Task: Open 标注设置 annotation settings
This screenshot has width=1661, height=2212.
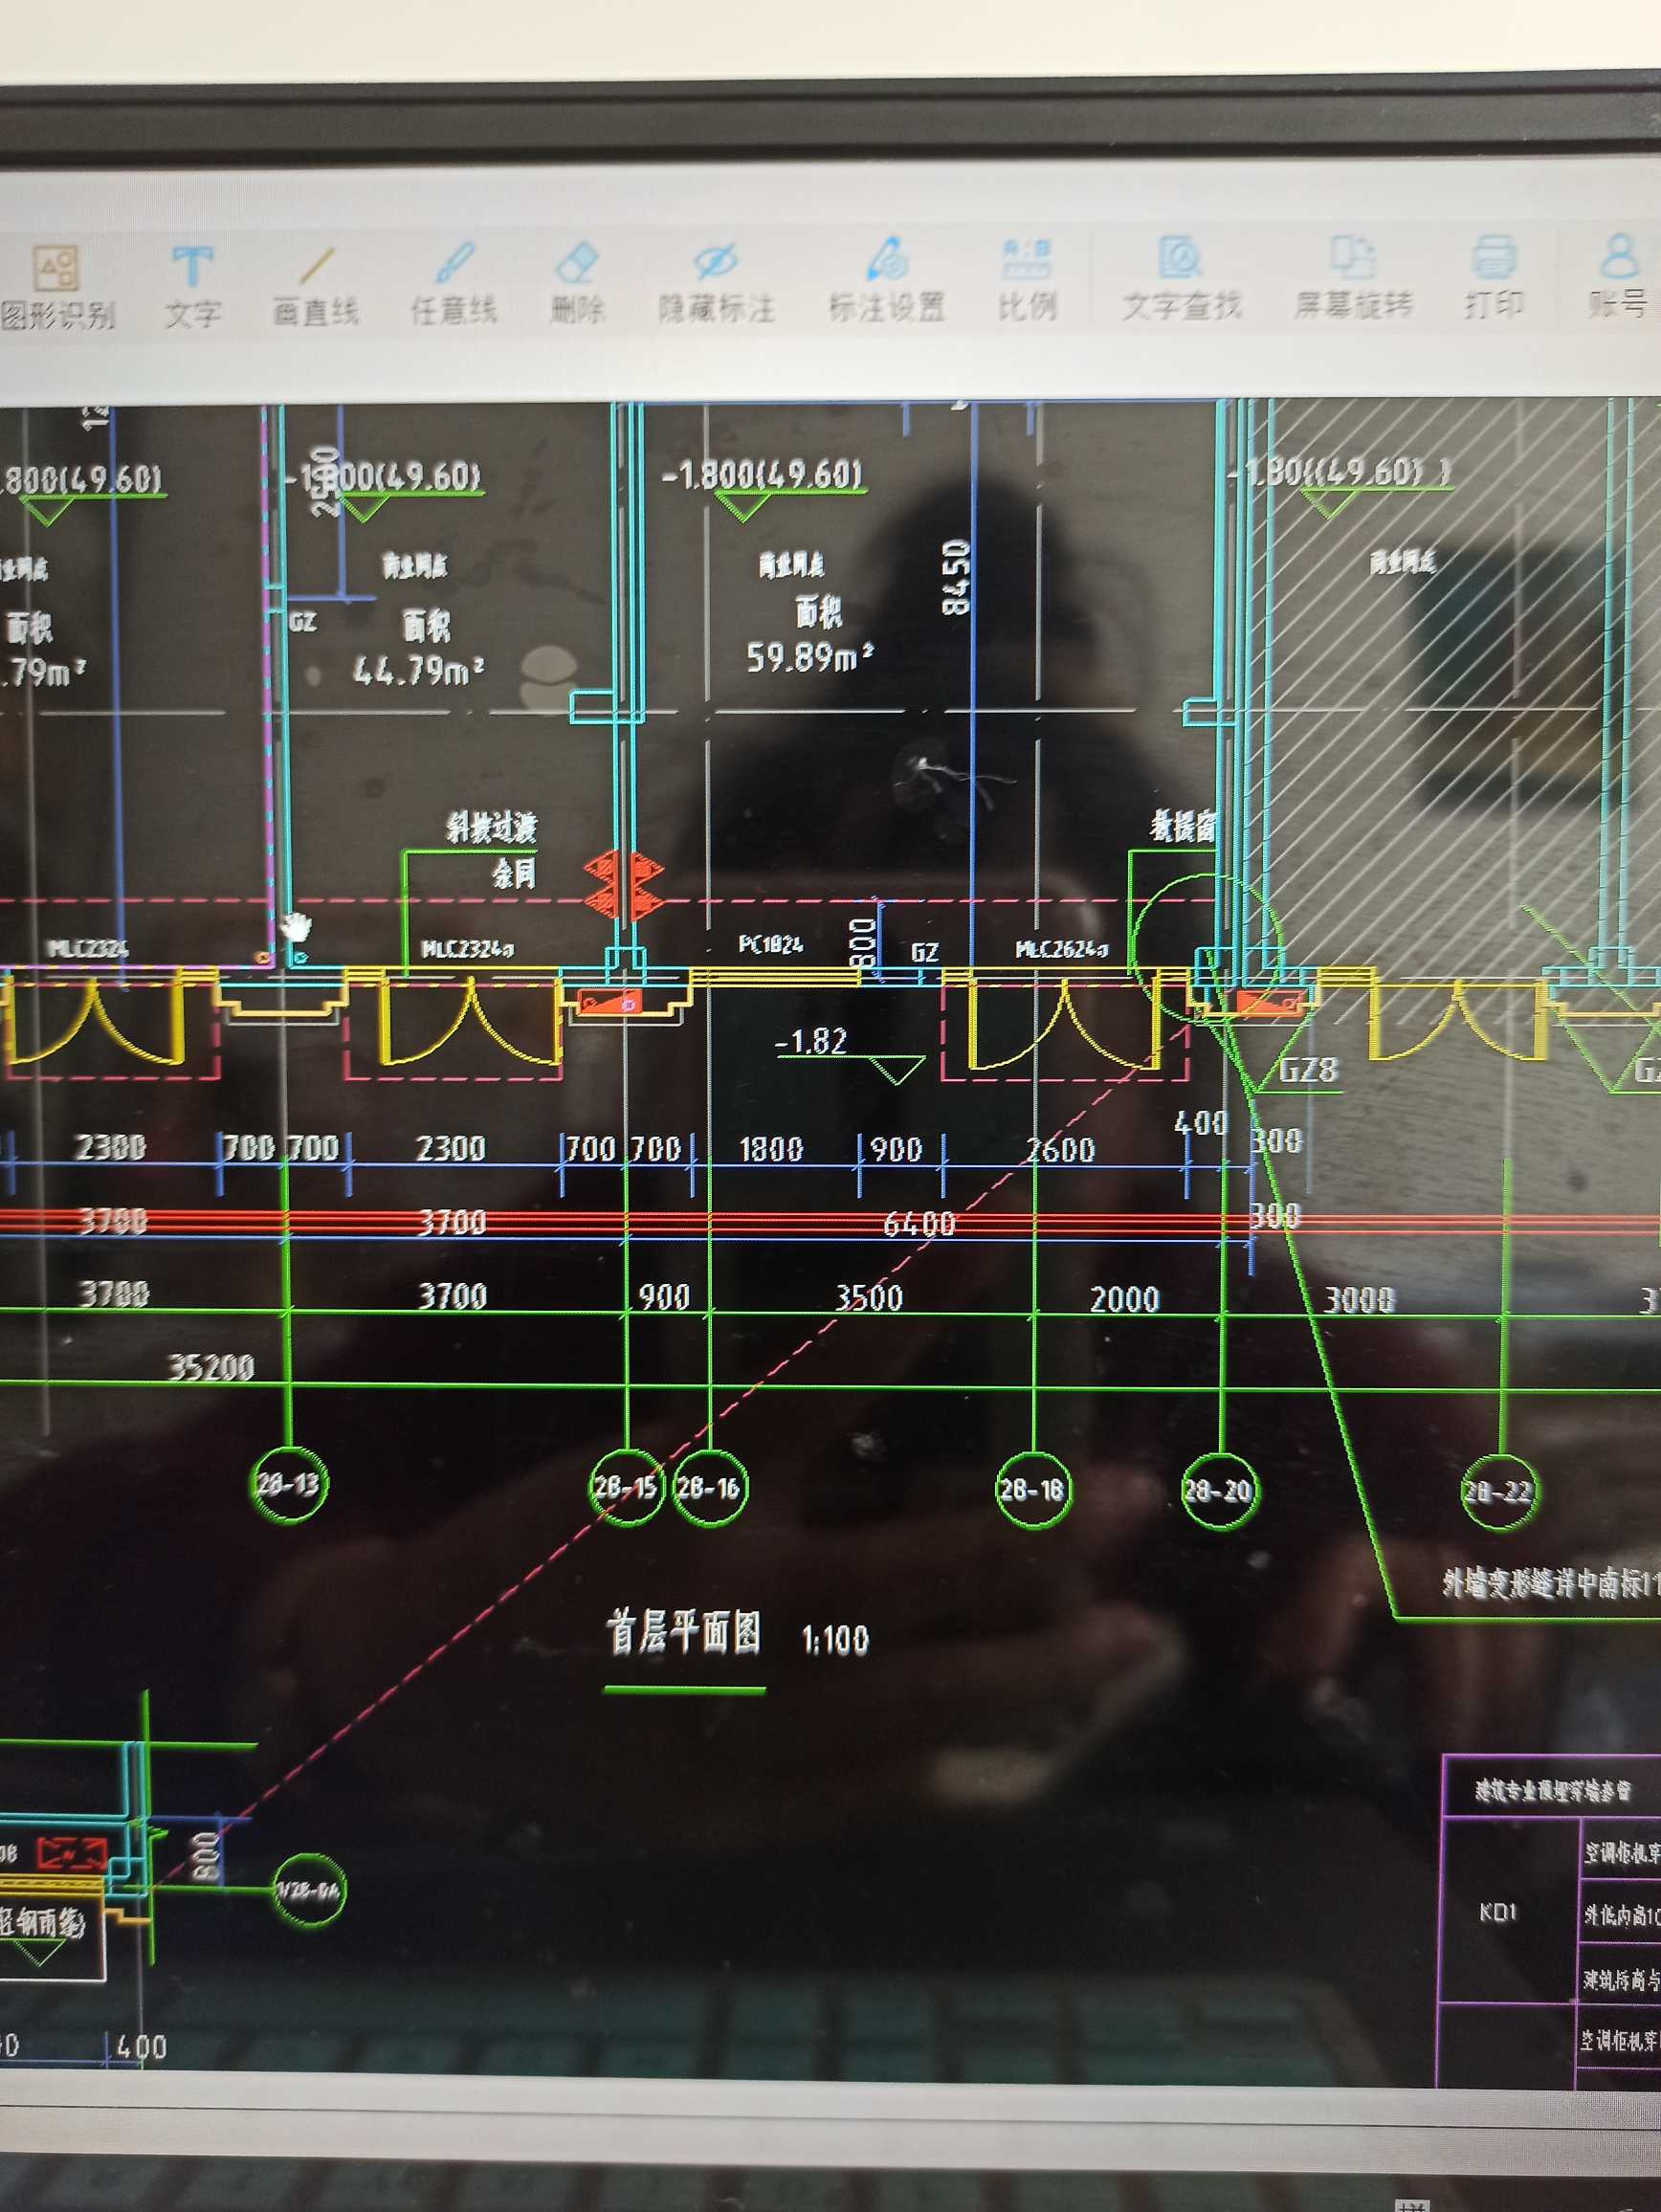Action: [x=886, y=281]
